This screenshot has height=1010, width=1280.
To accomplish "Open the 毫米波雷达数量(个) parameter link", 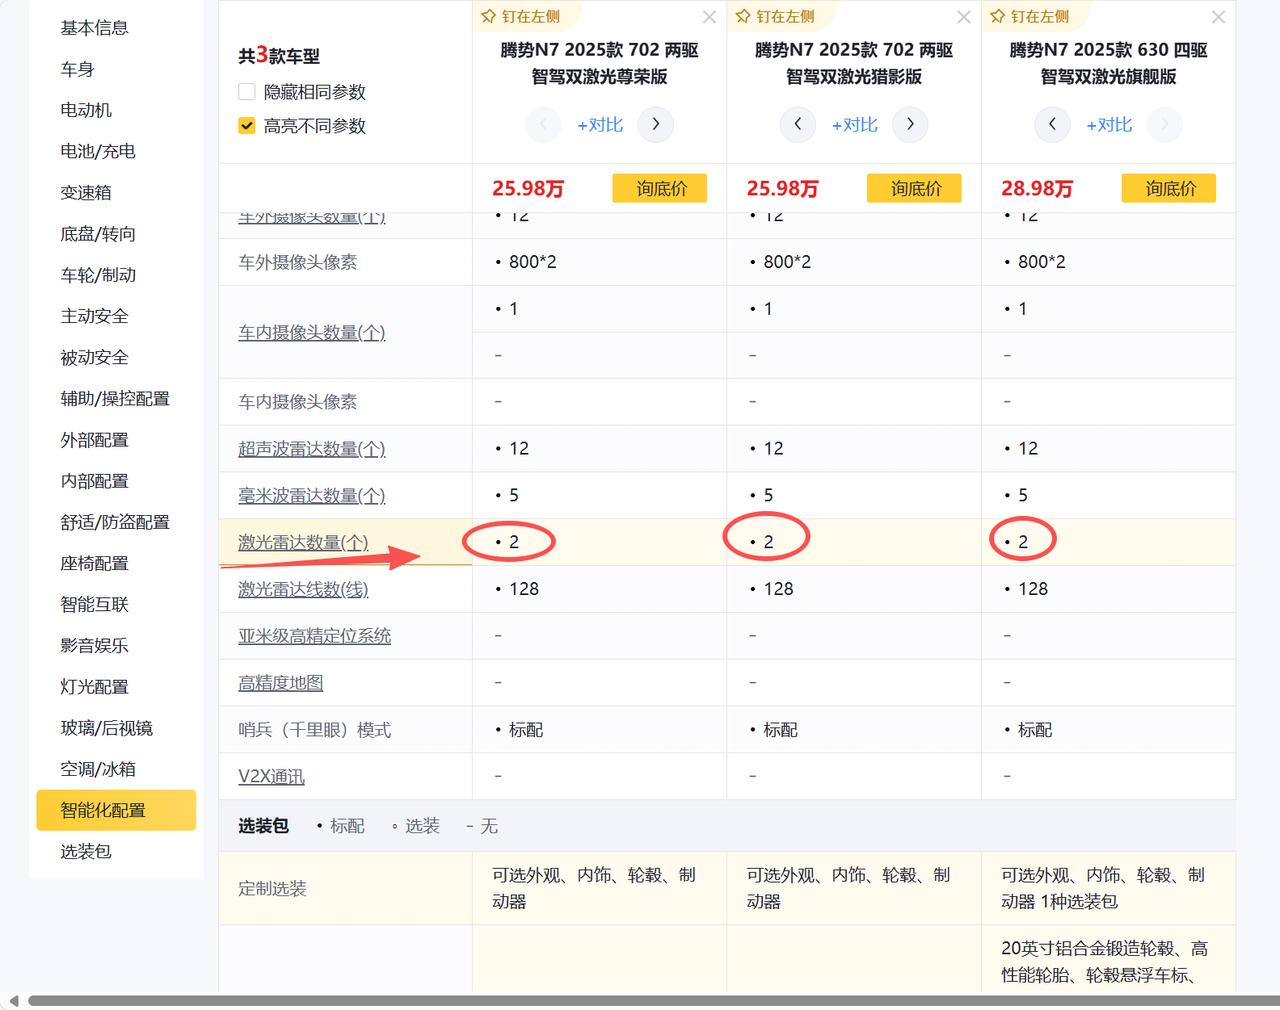I will [312, 496].
